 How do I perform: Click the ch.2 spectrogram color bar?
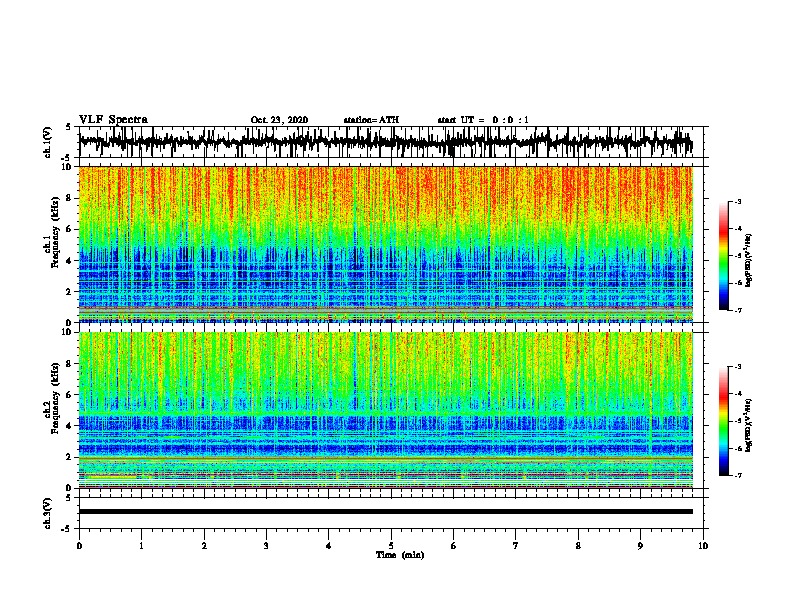tap(724, 421)
